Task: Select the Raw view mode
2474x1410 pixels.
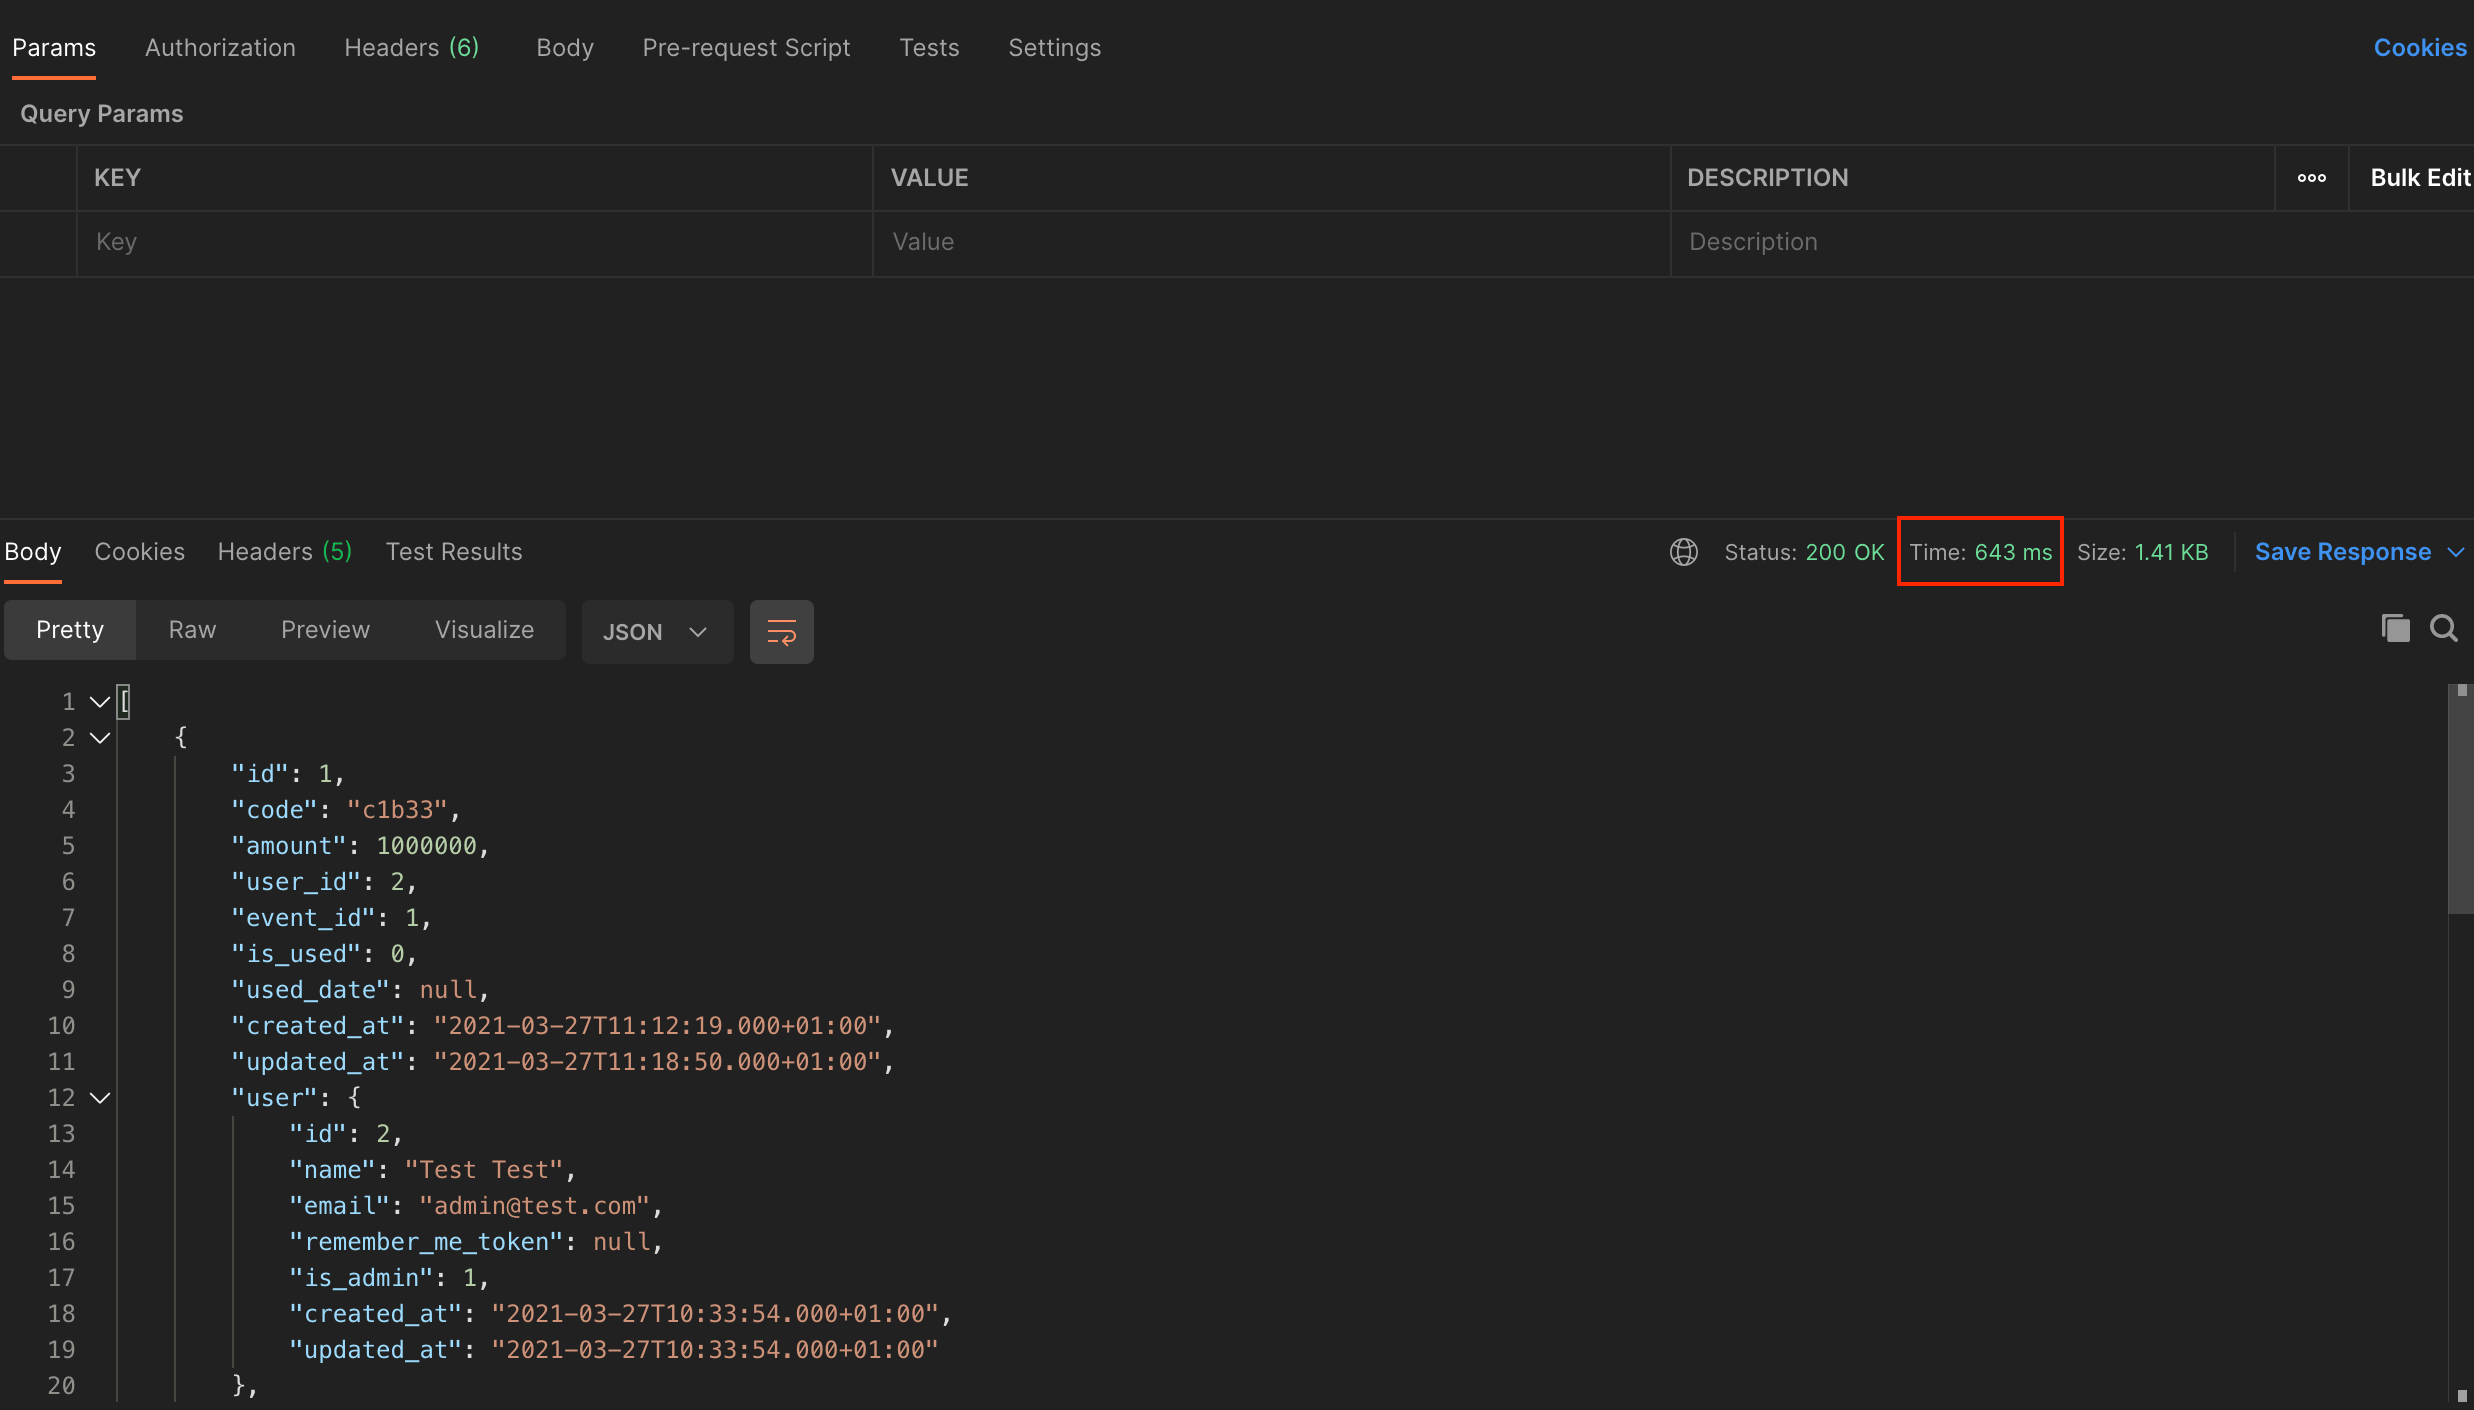Action: (192, 630)
